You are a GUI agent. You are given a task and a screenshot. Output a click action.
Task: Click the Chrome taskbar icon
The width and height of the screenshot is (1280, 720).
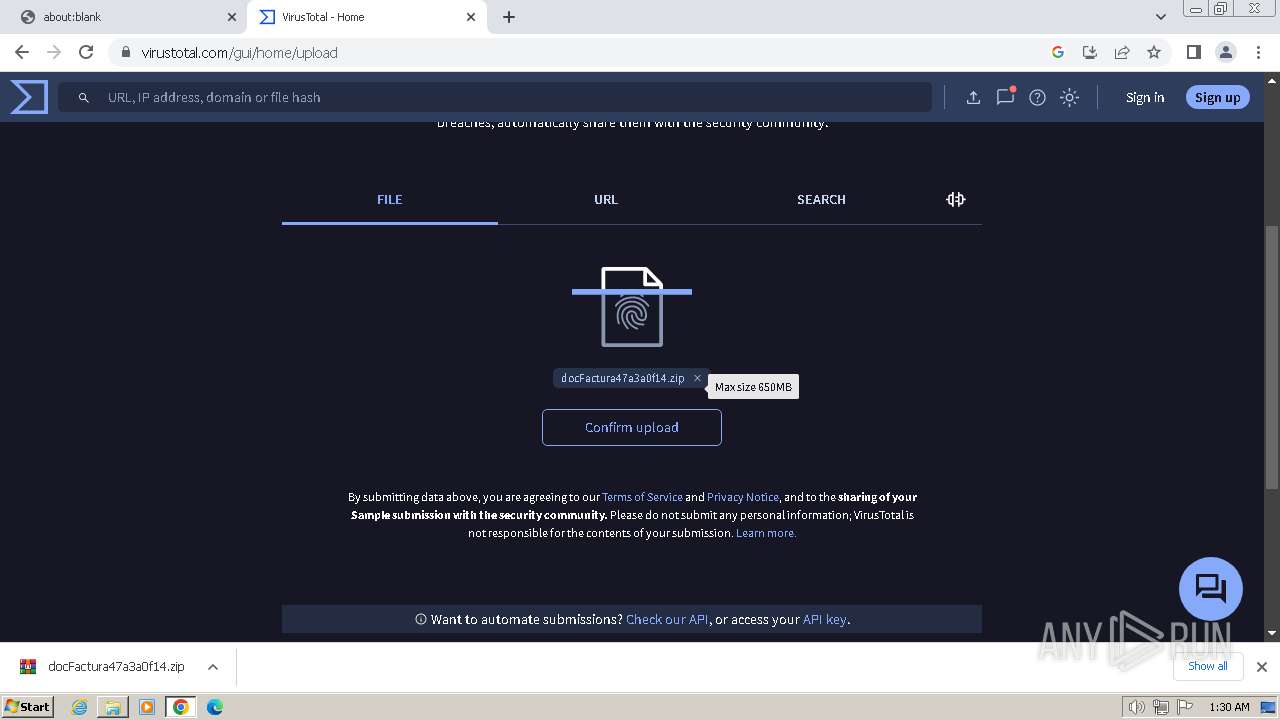pyautogui.click(x=181, y=707)
